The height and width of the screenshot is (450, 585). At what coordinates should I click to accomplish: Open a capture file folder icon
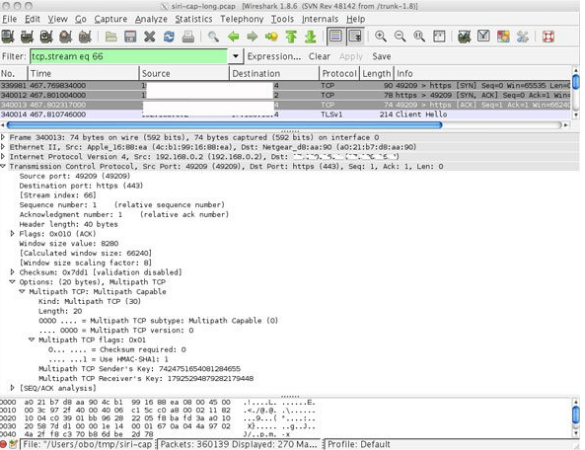pos(111,37)
